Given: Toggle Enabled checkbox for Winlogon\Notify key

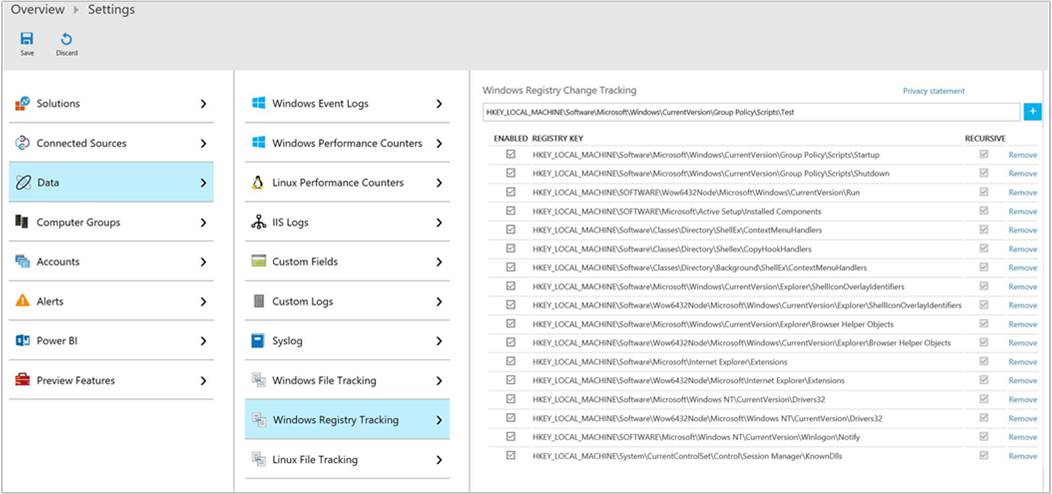Looking at the screenshot, I should point(511,436).
